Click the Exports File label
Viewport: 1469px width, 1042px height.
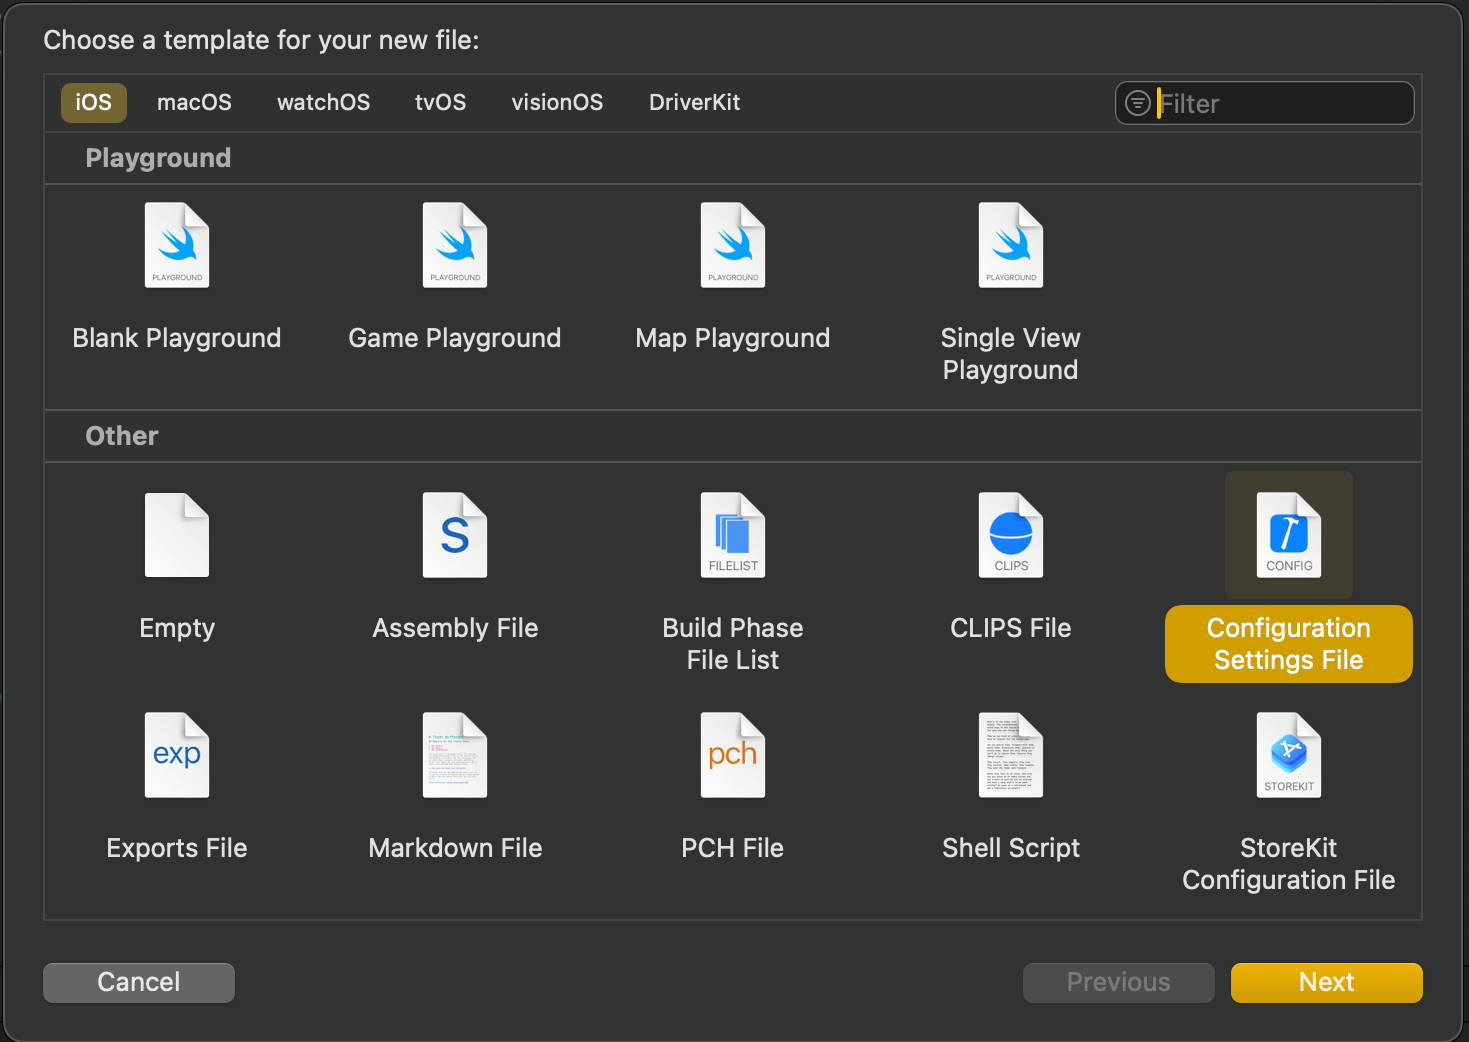click(x=177, y=848)
